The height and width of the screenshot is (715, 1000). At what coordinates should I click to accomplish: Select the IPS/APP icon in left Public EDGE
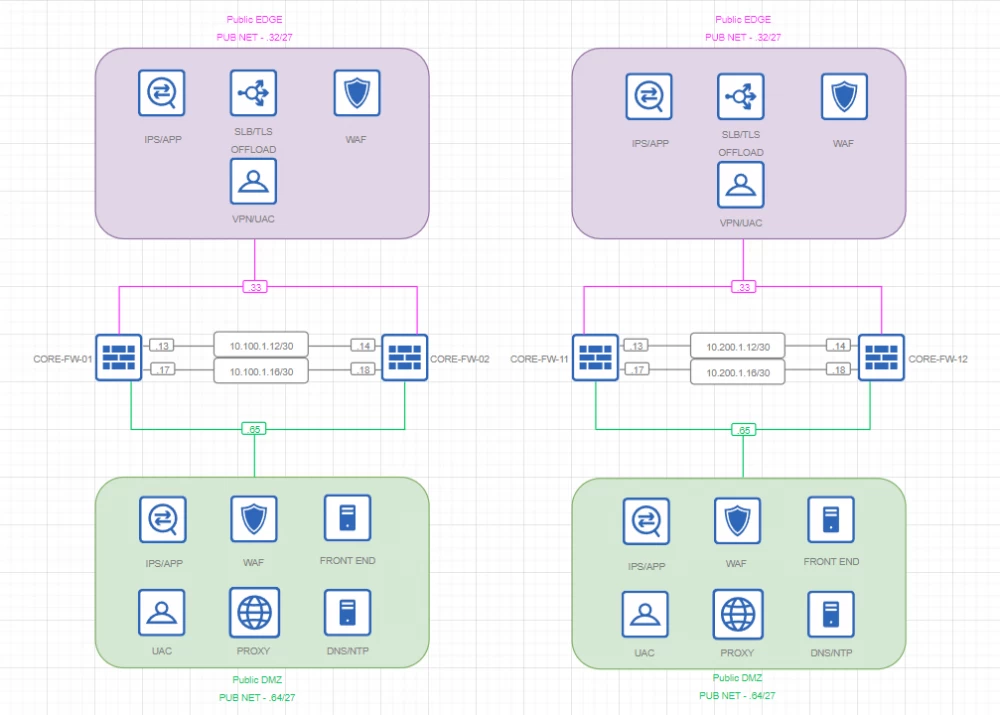160,91
